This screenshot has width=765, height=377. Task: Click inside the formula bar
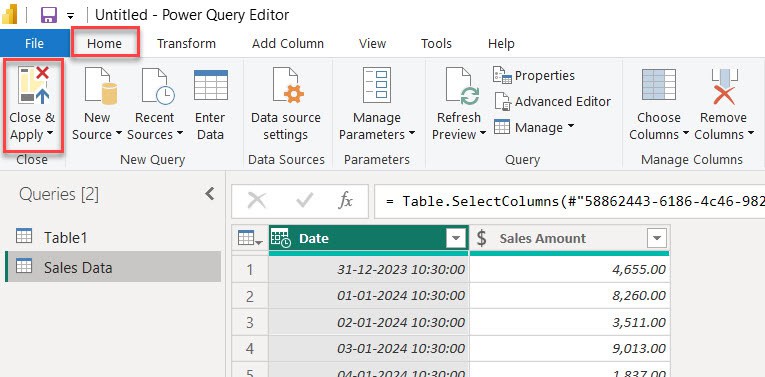point(569,201)
